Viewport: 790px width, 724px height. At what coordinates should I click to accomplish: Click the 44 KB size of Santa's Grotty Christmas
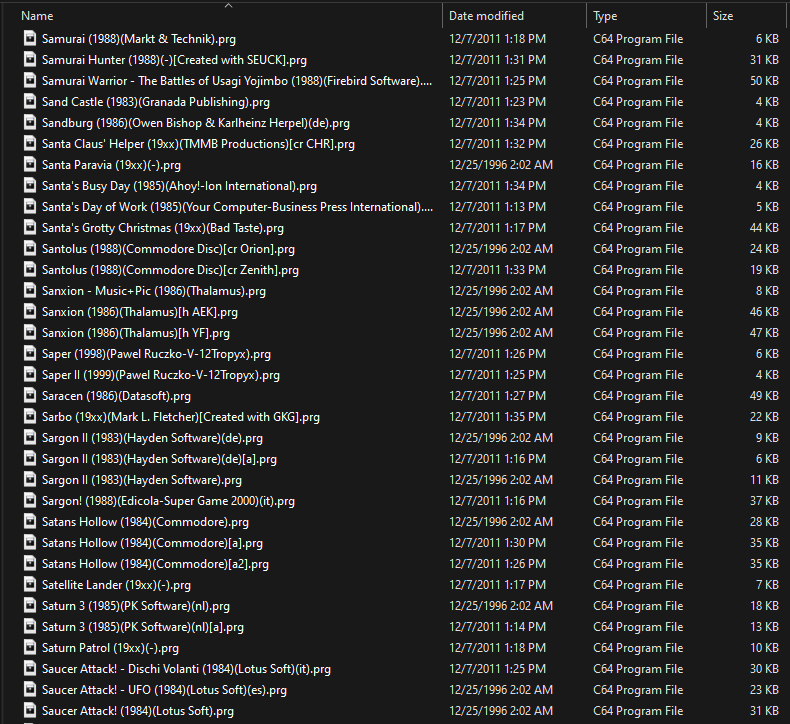(x=764, y=228)
